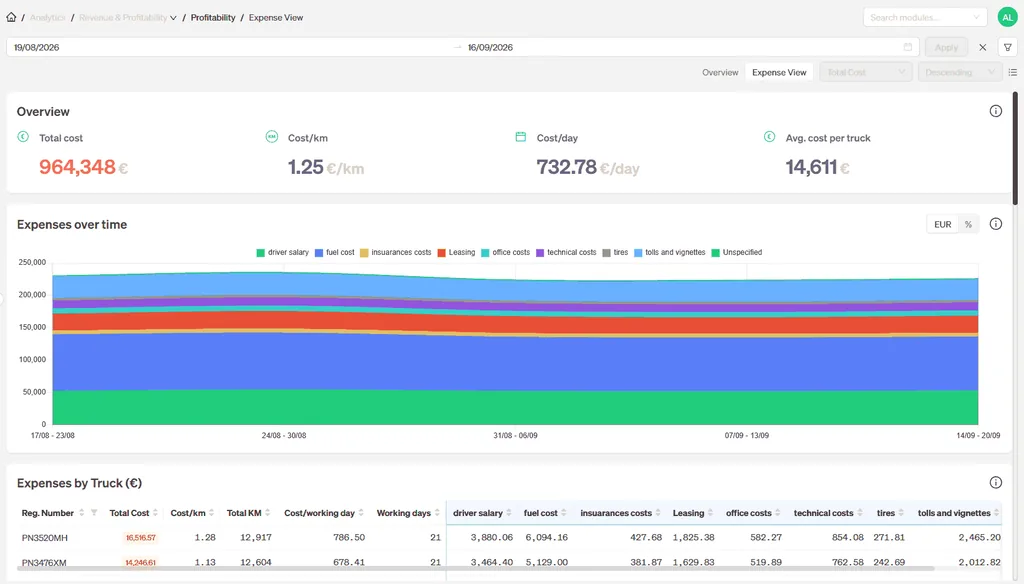Sort by the tires column arrows
This screenshot has height=584, width=1024.
(901, 513)
